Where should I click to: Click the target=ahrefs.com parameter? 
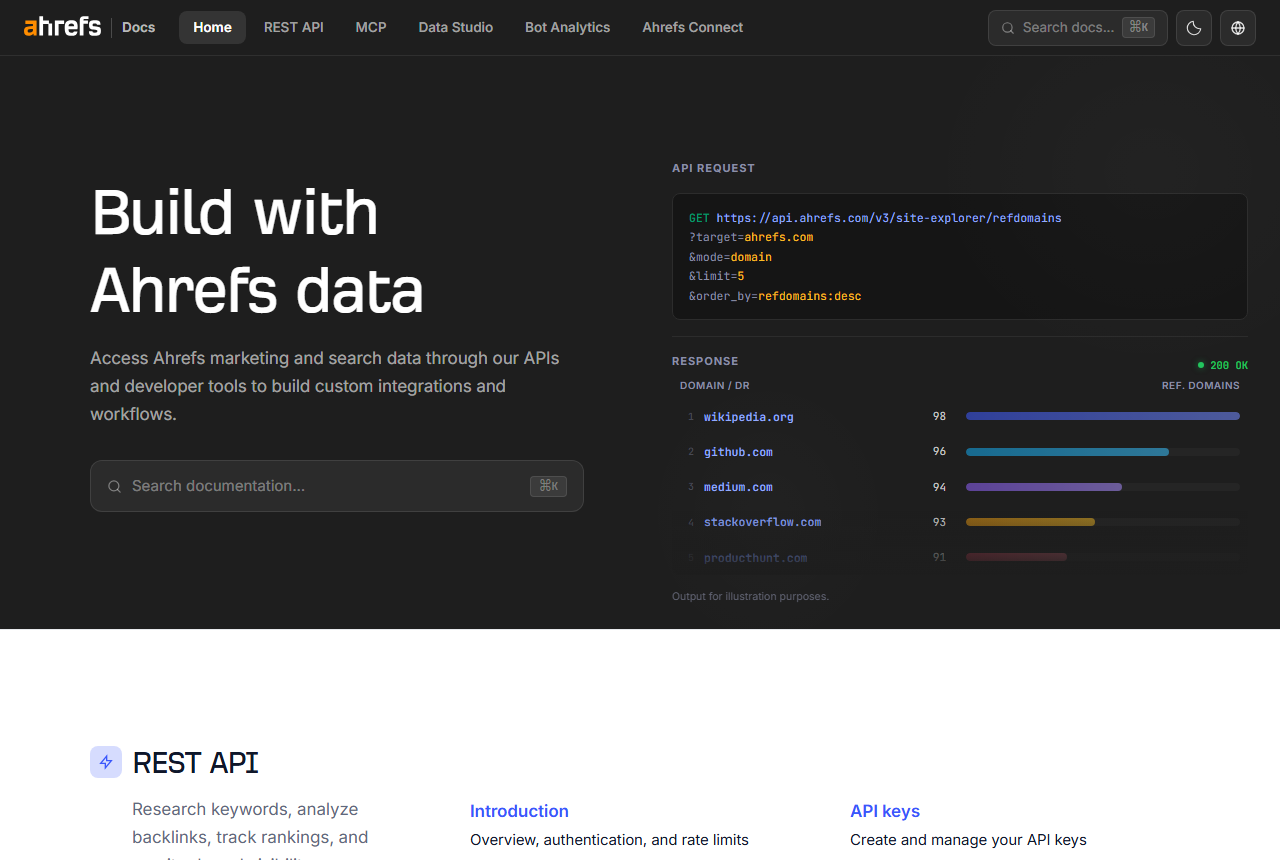point(751,237)
